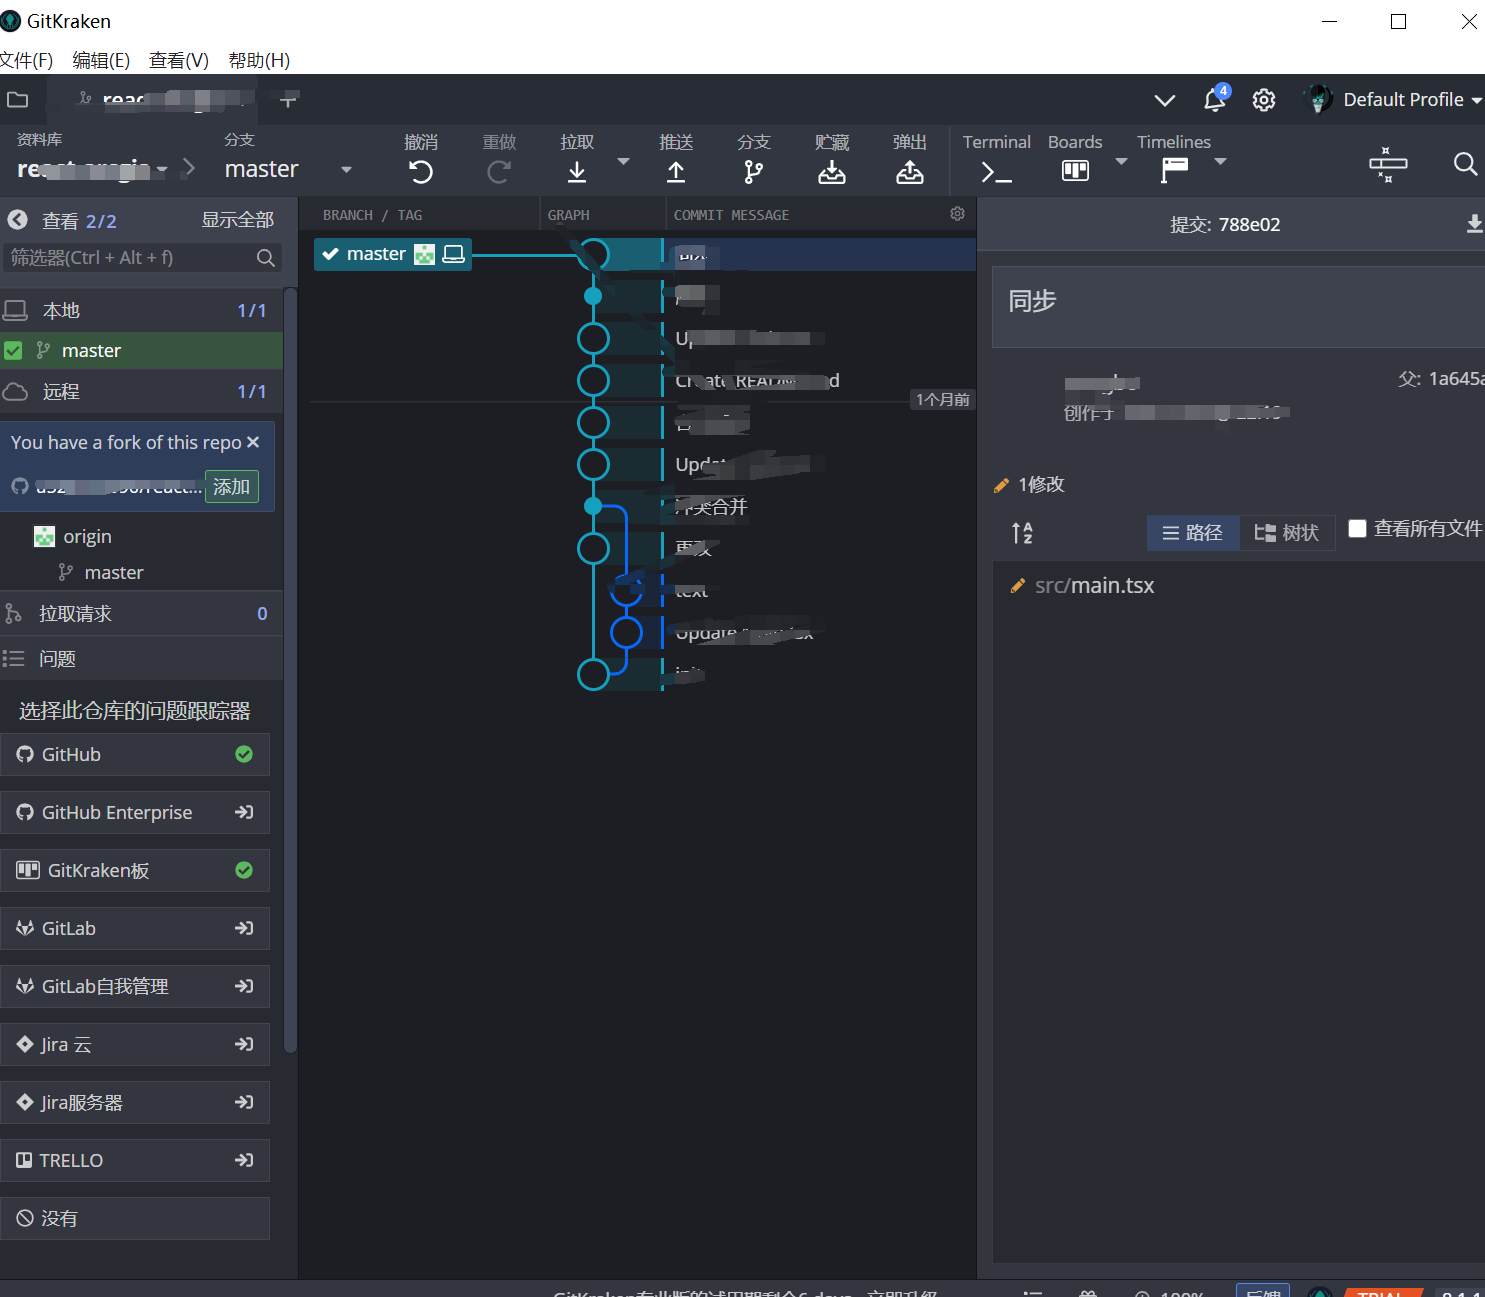This screenshot has width=1485, height=1297.
Task: Toggle the master branch checkbox in the local list
Action: (x=13, y=351)
